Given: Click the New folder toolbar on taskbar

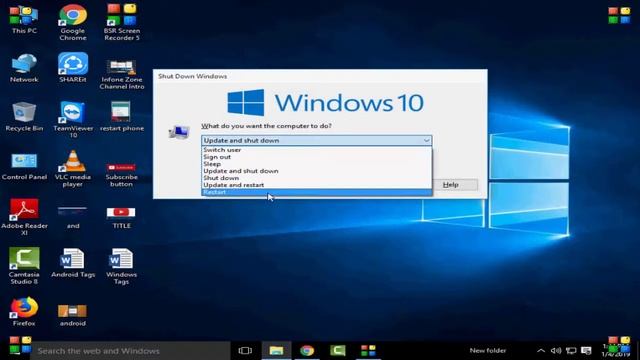Looking at the screenshot, I should (488, 350).
